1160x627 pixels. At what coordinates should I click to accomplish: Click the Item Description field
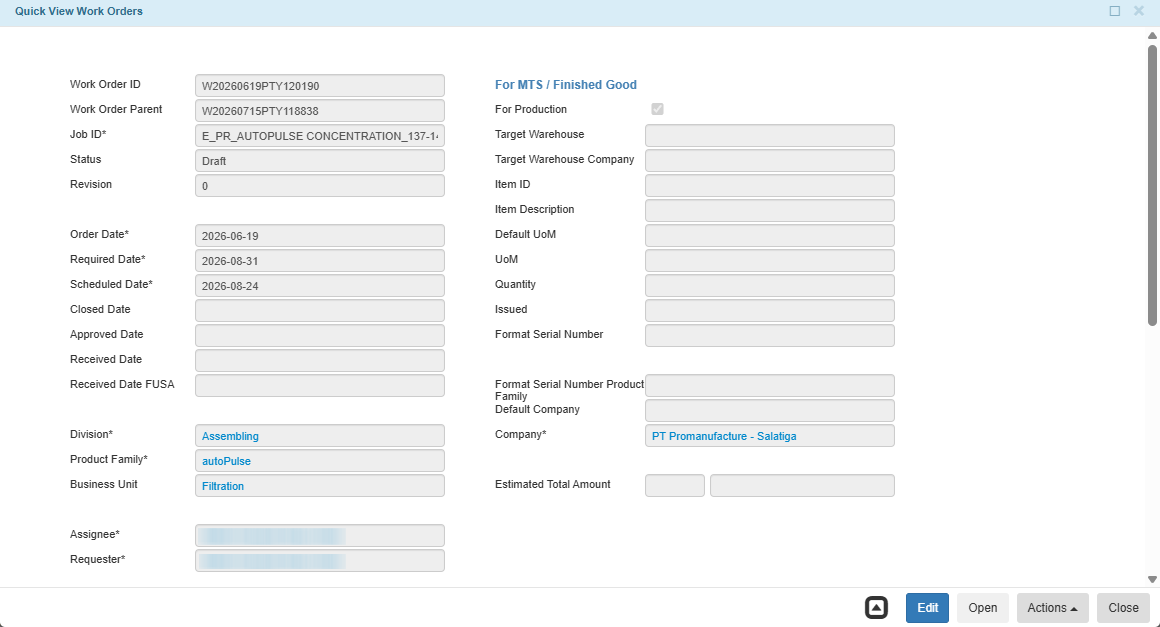pos(769,211)
